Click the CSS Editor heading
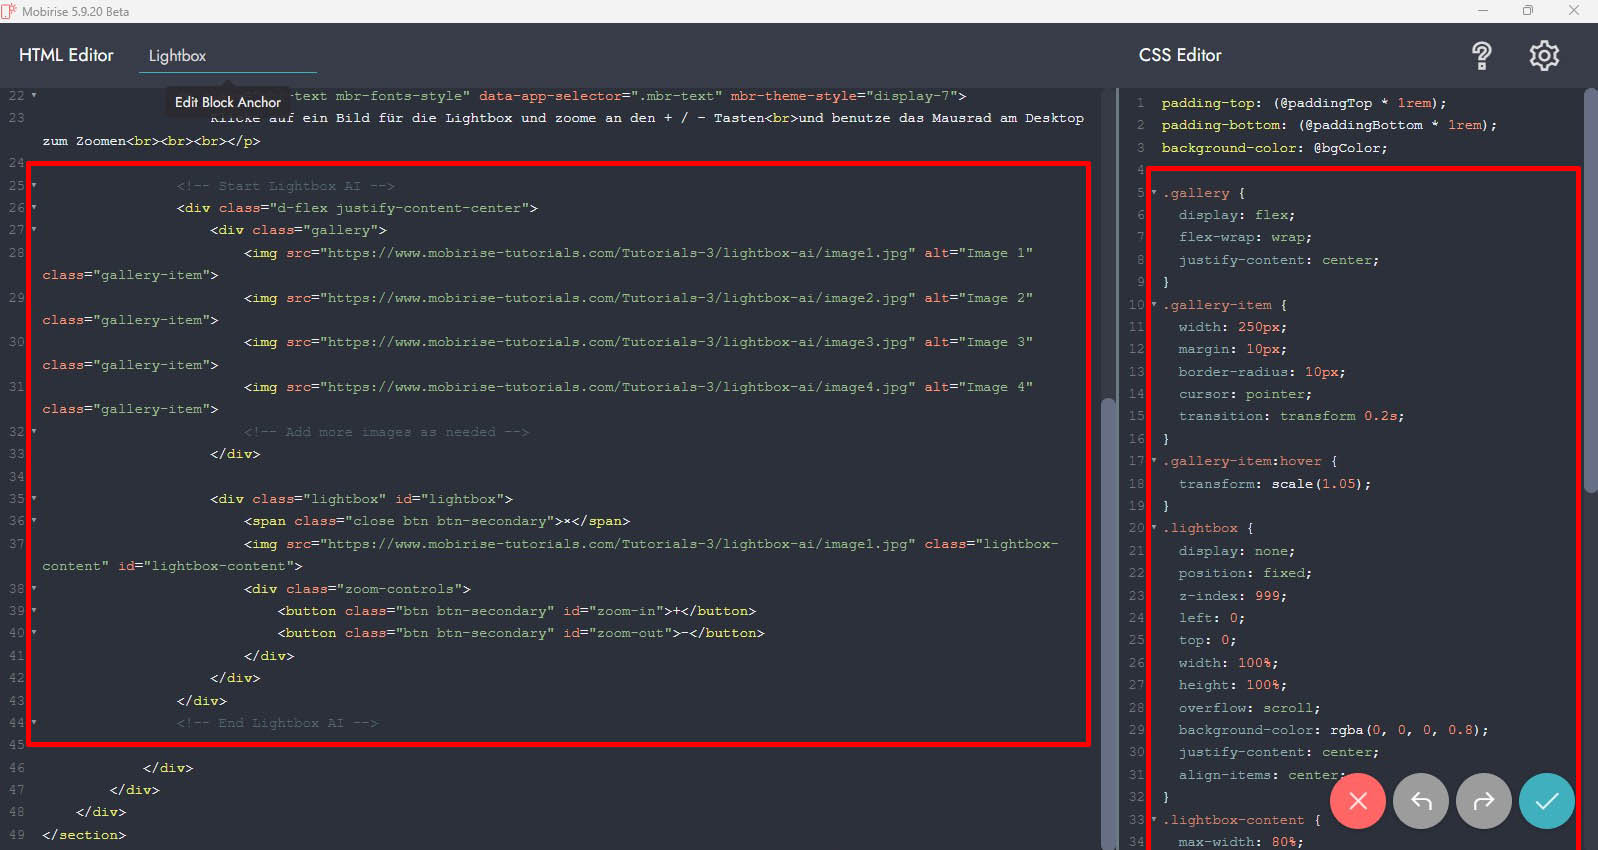Screen dimensions: 1598x850 click(1179, 56)
